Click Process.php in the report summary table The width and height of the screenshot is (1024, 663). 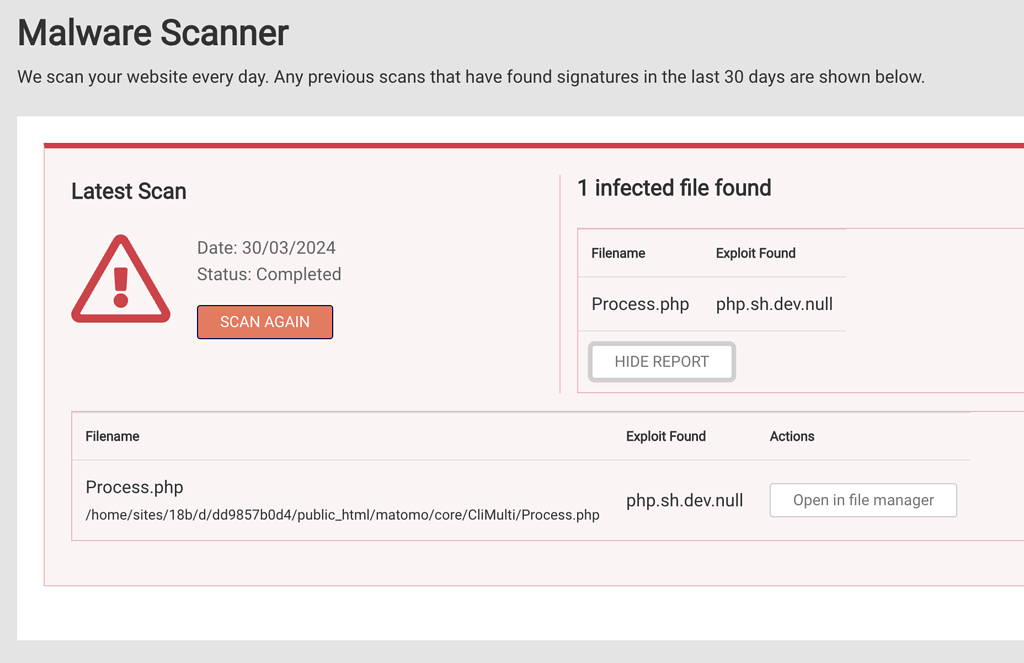point(640,303)
